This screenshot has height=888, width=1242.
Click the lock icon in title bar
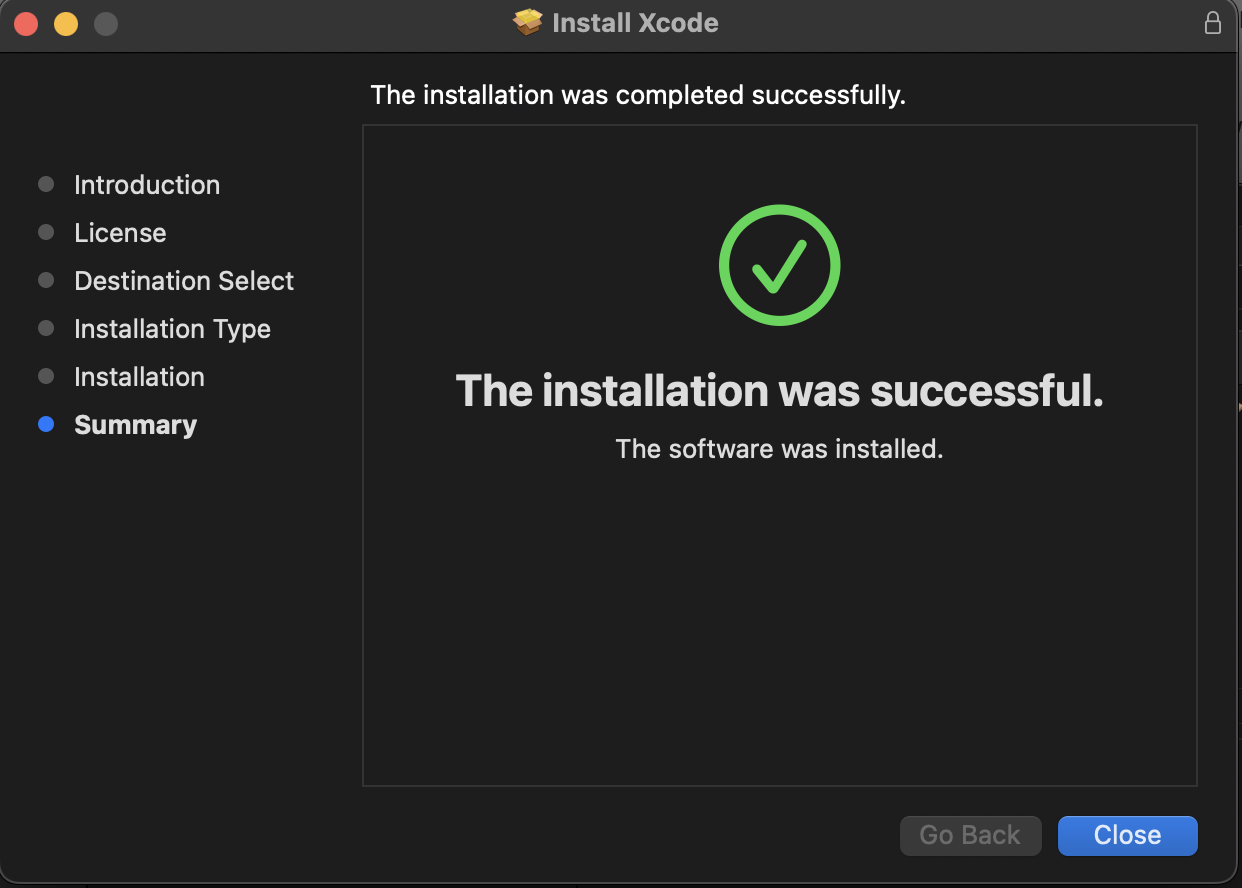tap(1213, 23)
